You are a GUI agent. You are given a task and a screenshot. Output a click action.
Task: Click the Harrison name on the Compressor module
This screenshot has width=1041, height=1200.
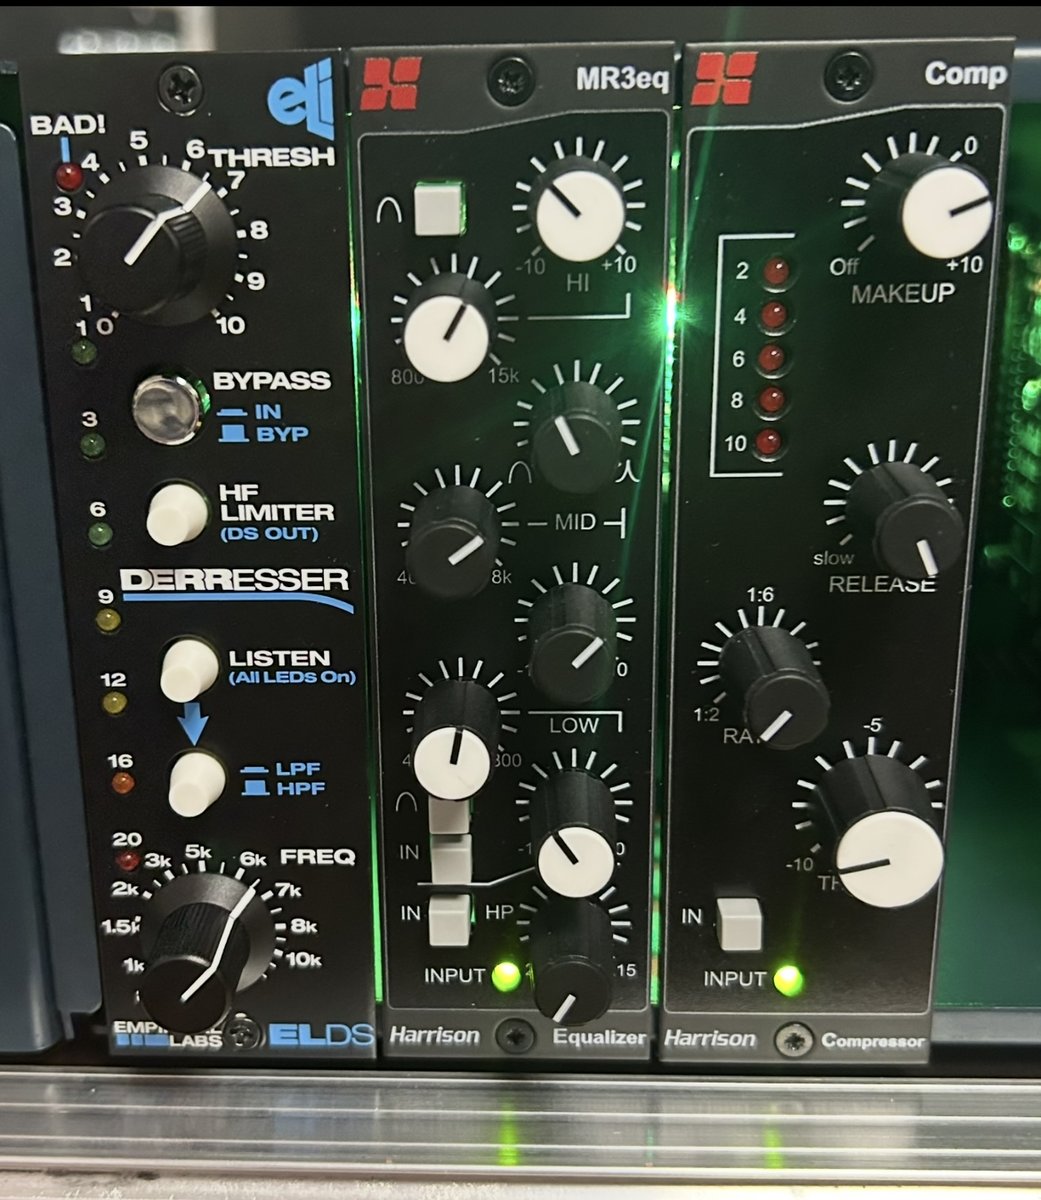710,1037
